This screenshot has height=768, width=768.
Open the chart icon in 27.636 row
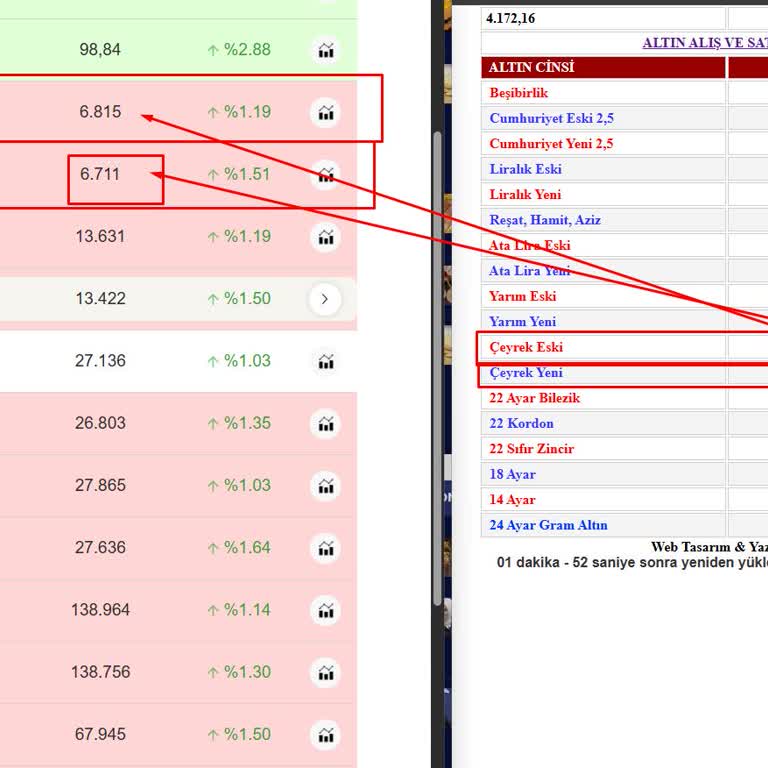(x=326, y=548)
